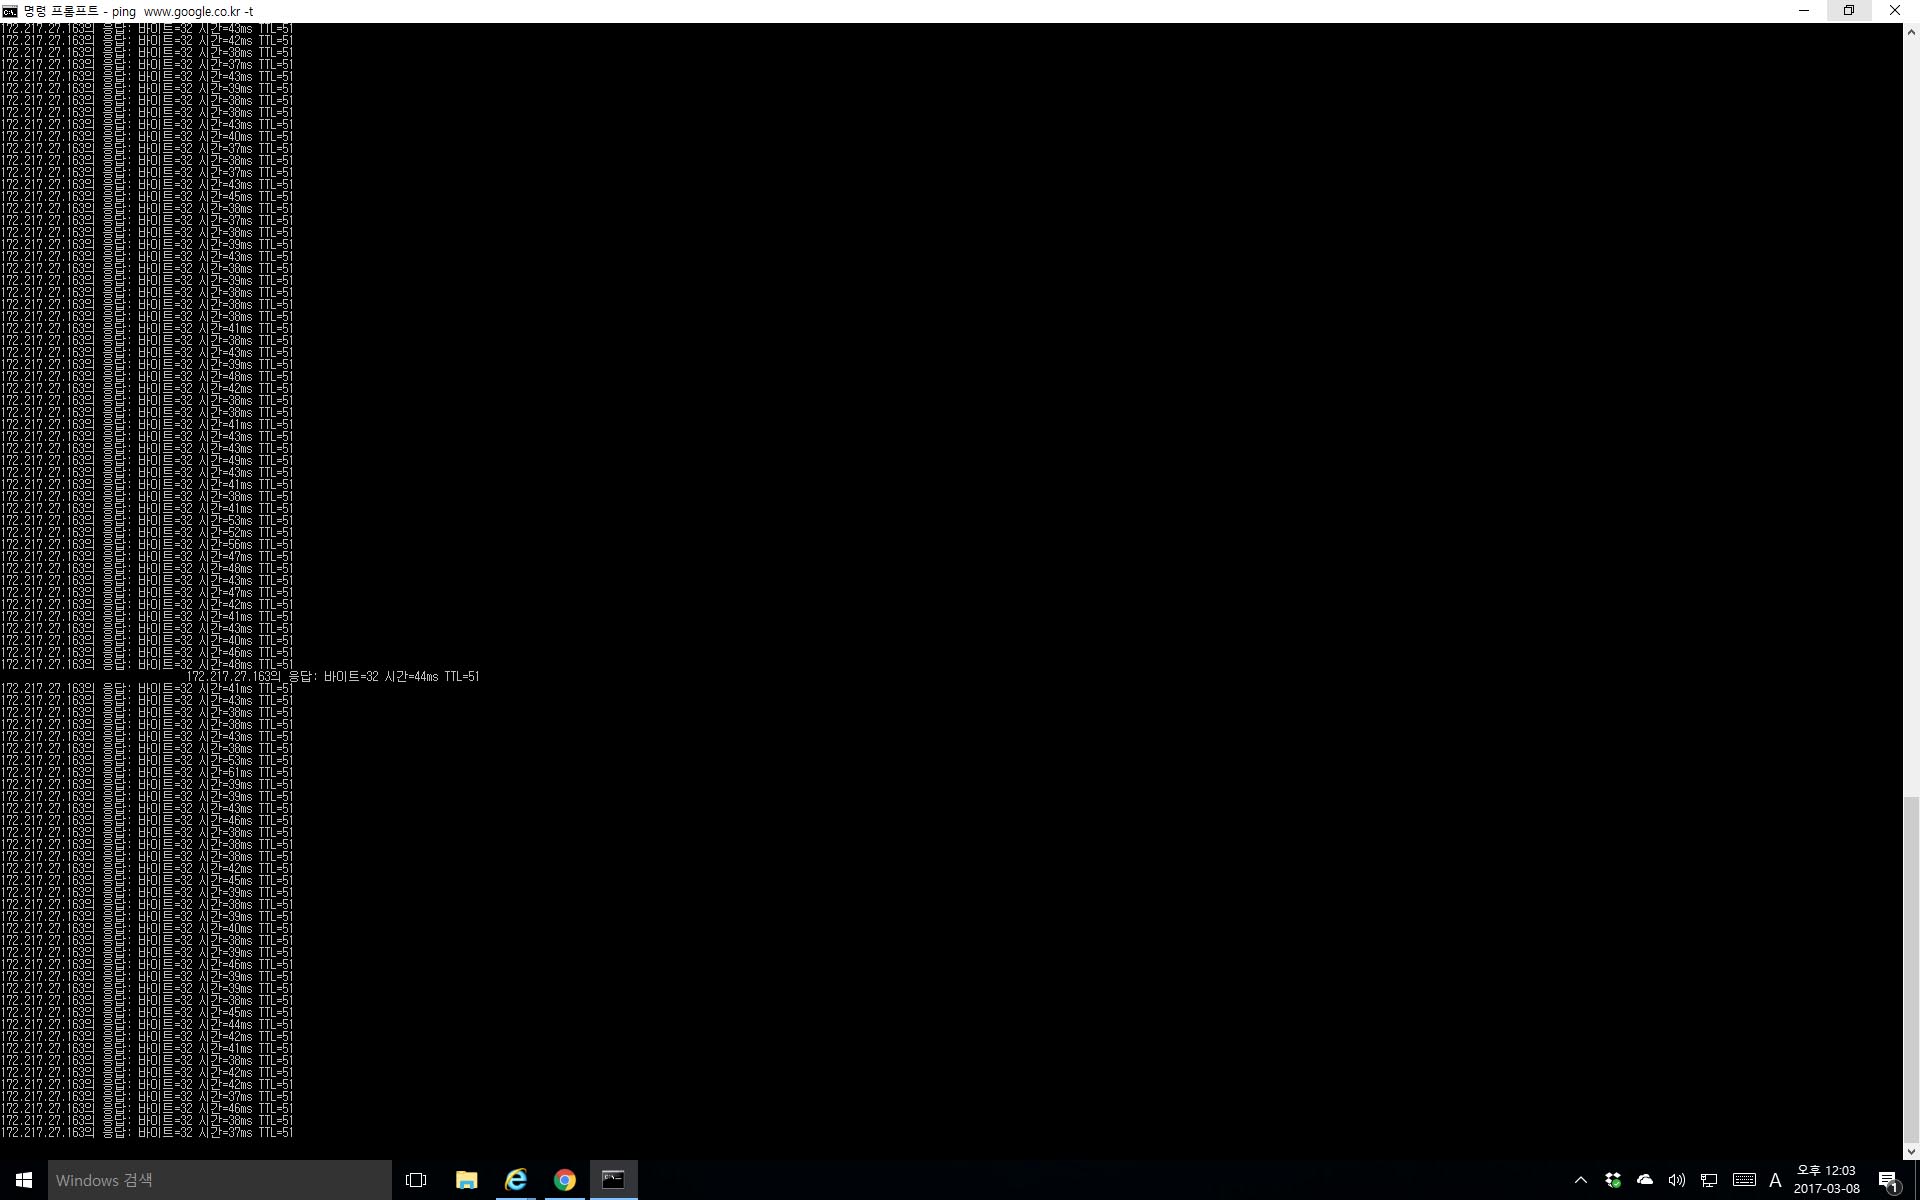
Task: Click the console scrollbar up arrow
Action: pyautogui.click(x=1911, y=32)
